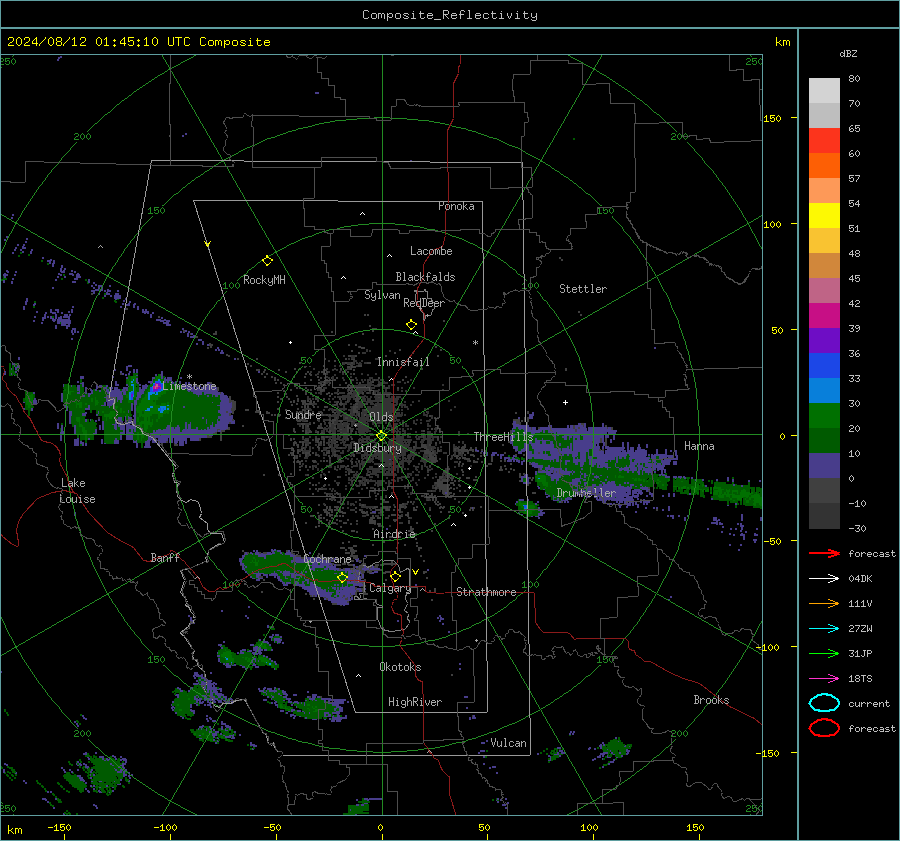Viewport: 900px width, 841px height.
Task: Click the Blackfalds city label
Action: tap(425, 277)
